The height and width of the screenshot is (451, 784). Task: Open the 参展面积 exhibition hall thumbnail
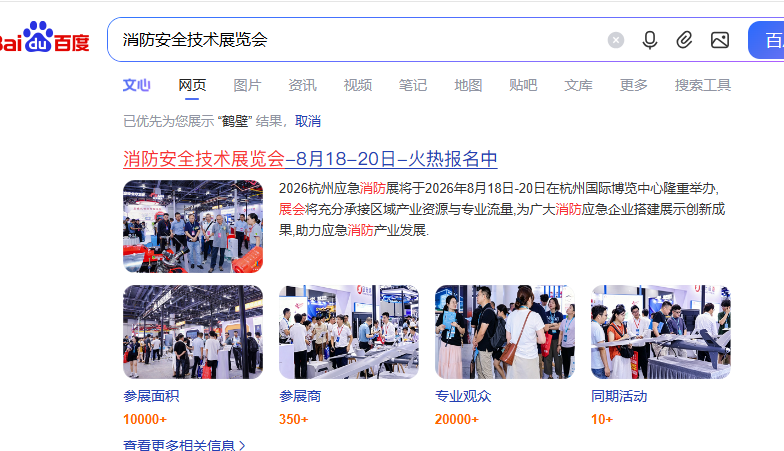193,332
